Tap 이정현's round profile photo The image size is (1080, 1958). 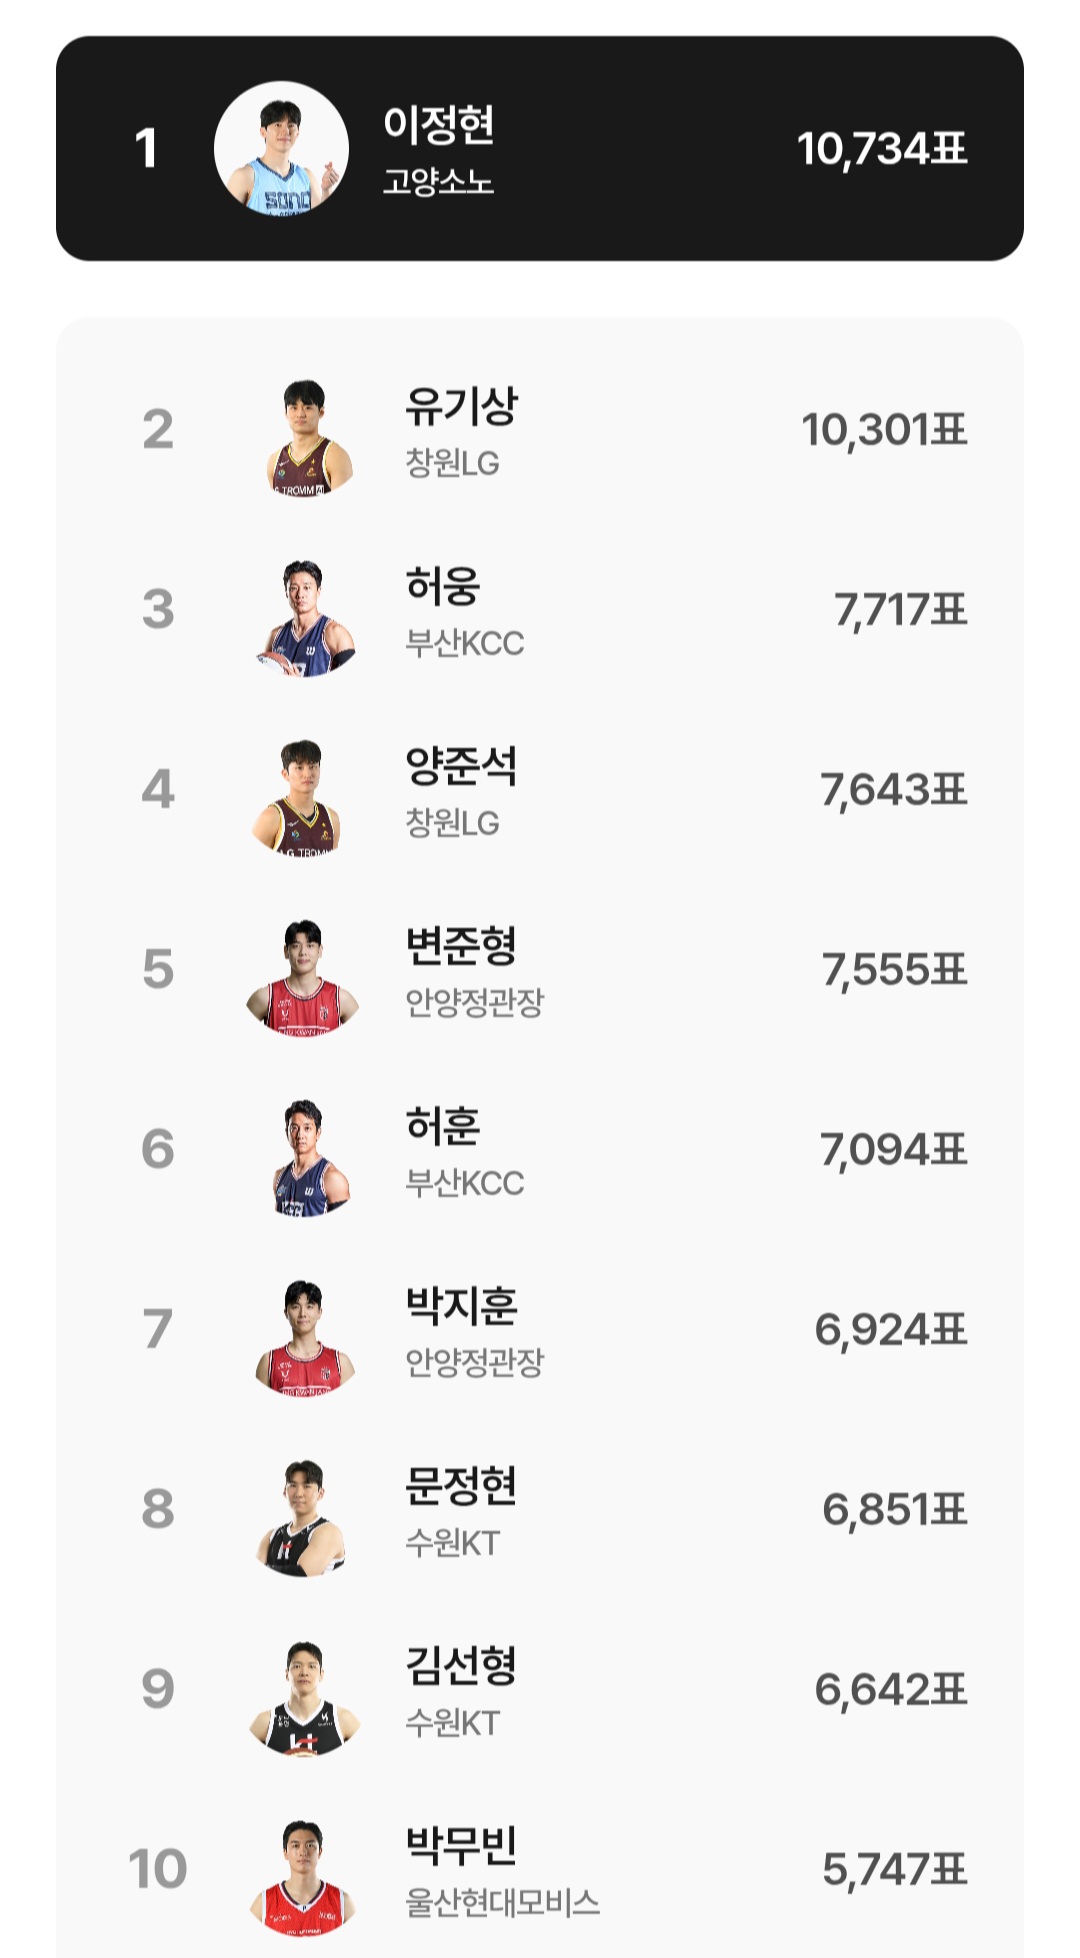281,149
